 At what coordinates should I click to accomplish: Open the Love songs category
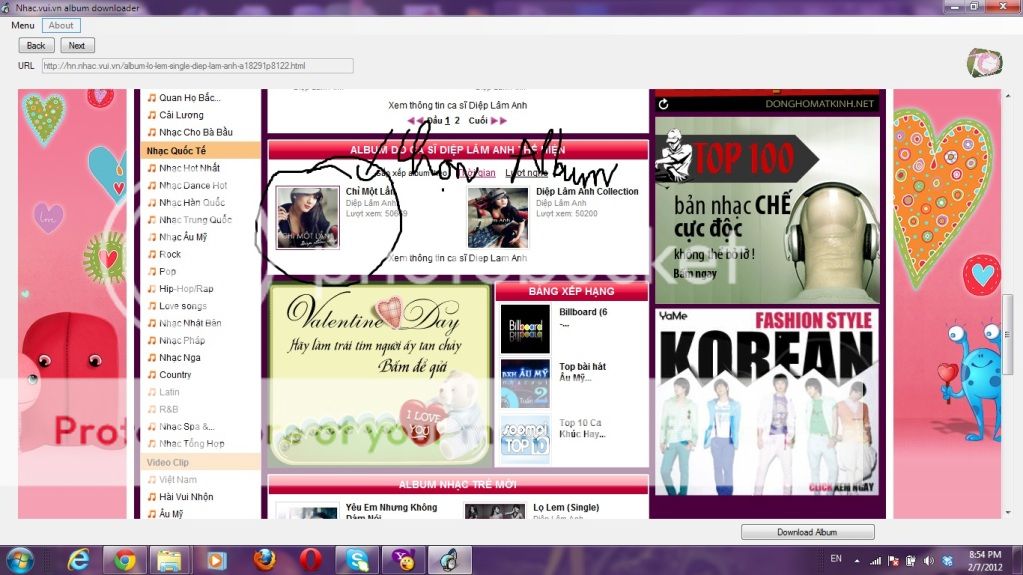(183, 306)
